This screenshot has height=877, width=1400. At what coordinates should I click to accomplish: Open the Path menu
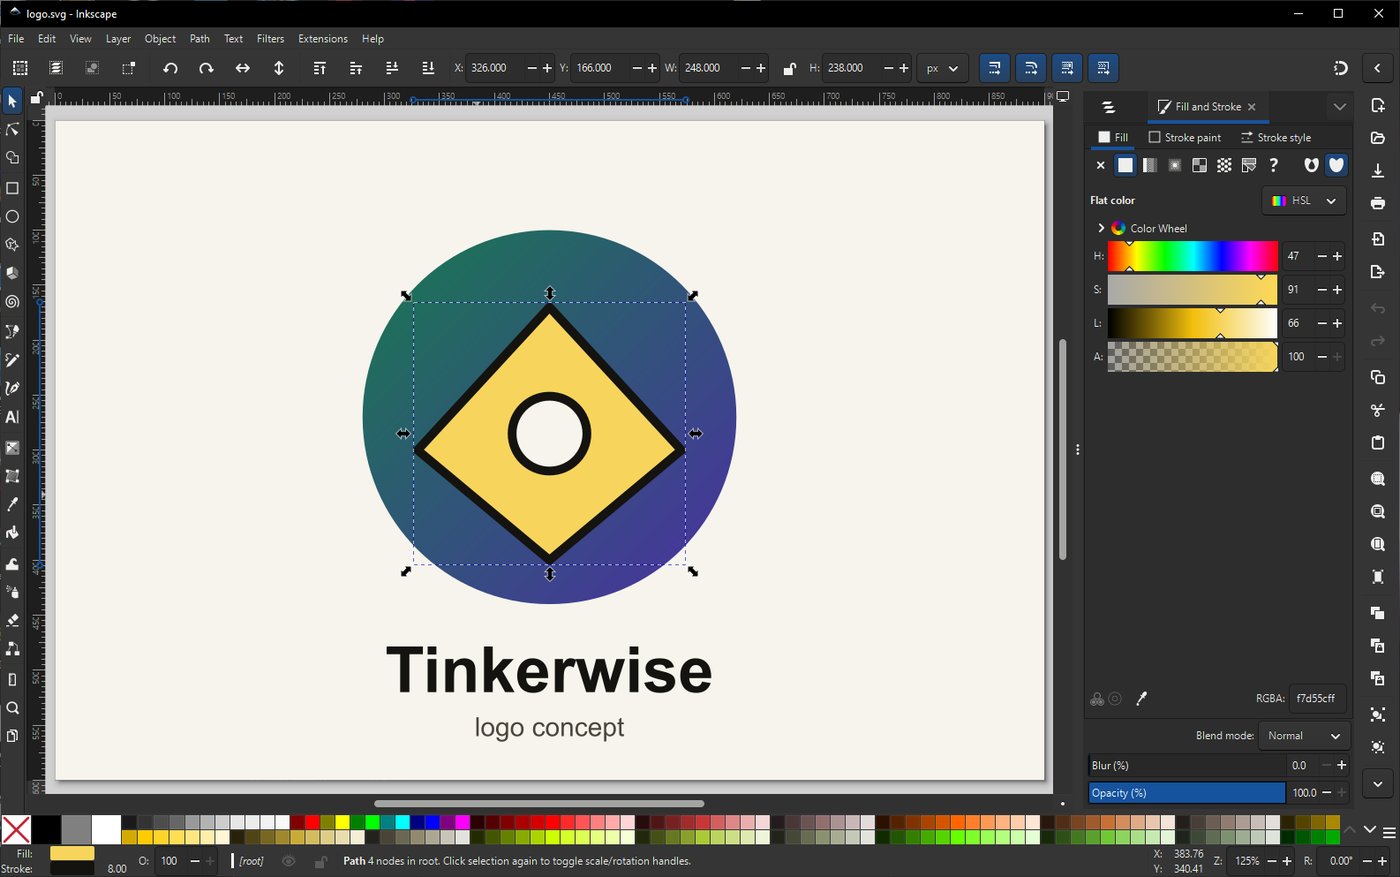200,39
